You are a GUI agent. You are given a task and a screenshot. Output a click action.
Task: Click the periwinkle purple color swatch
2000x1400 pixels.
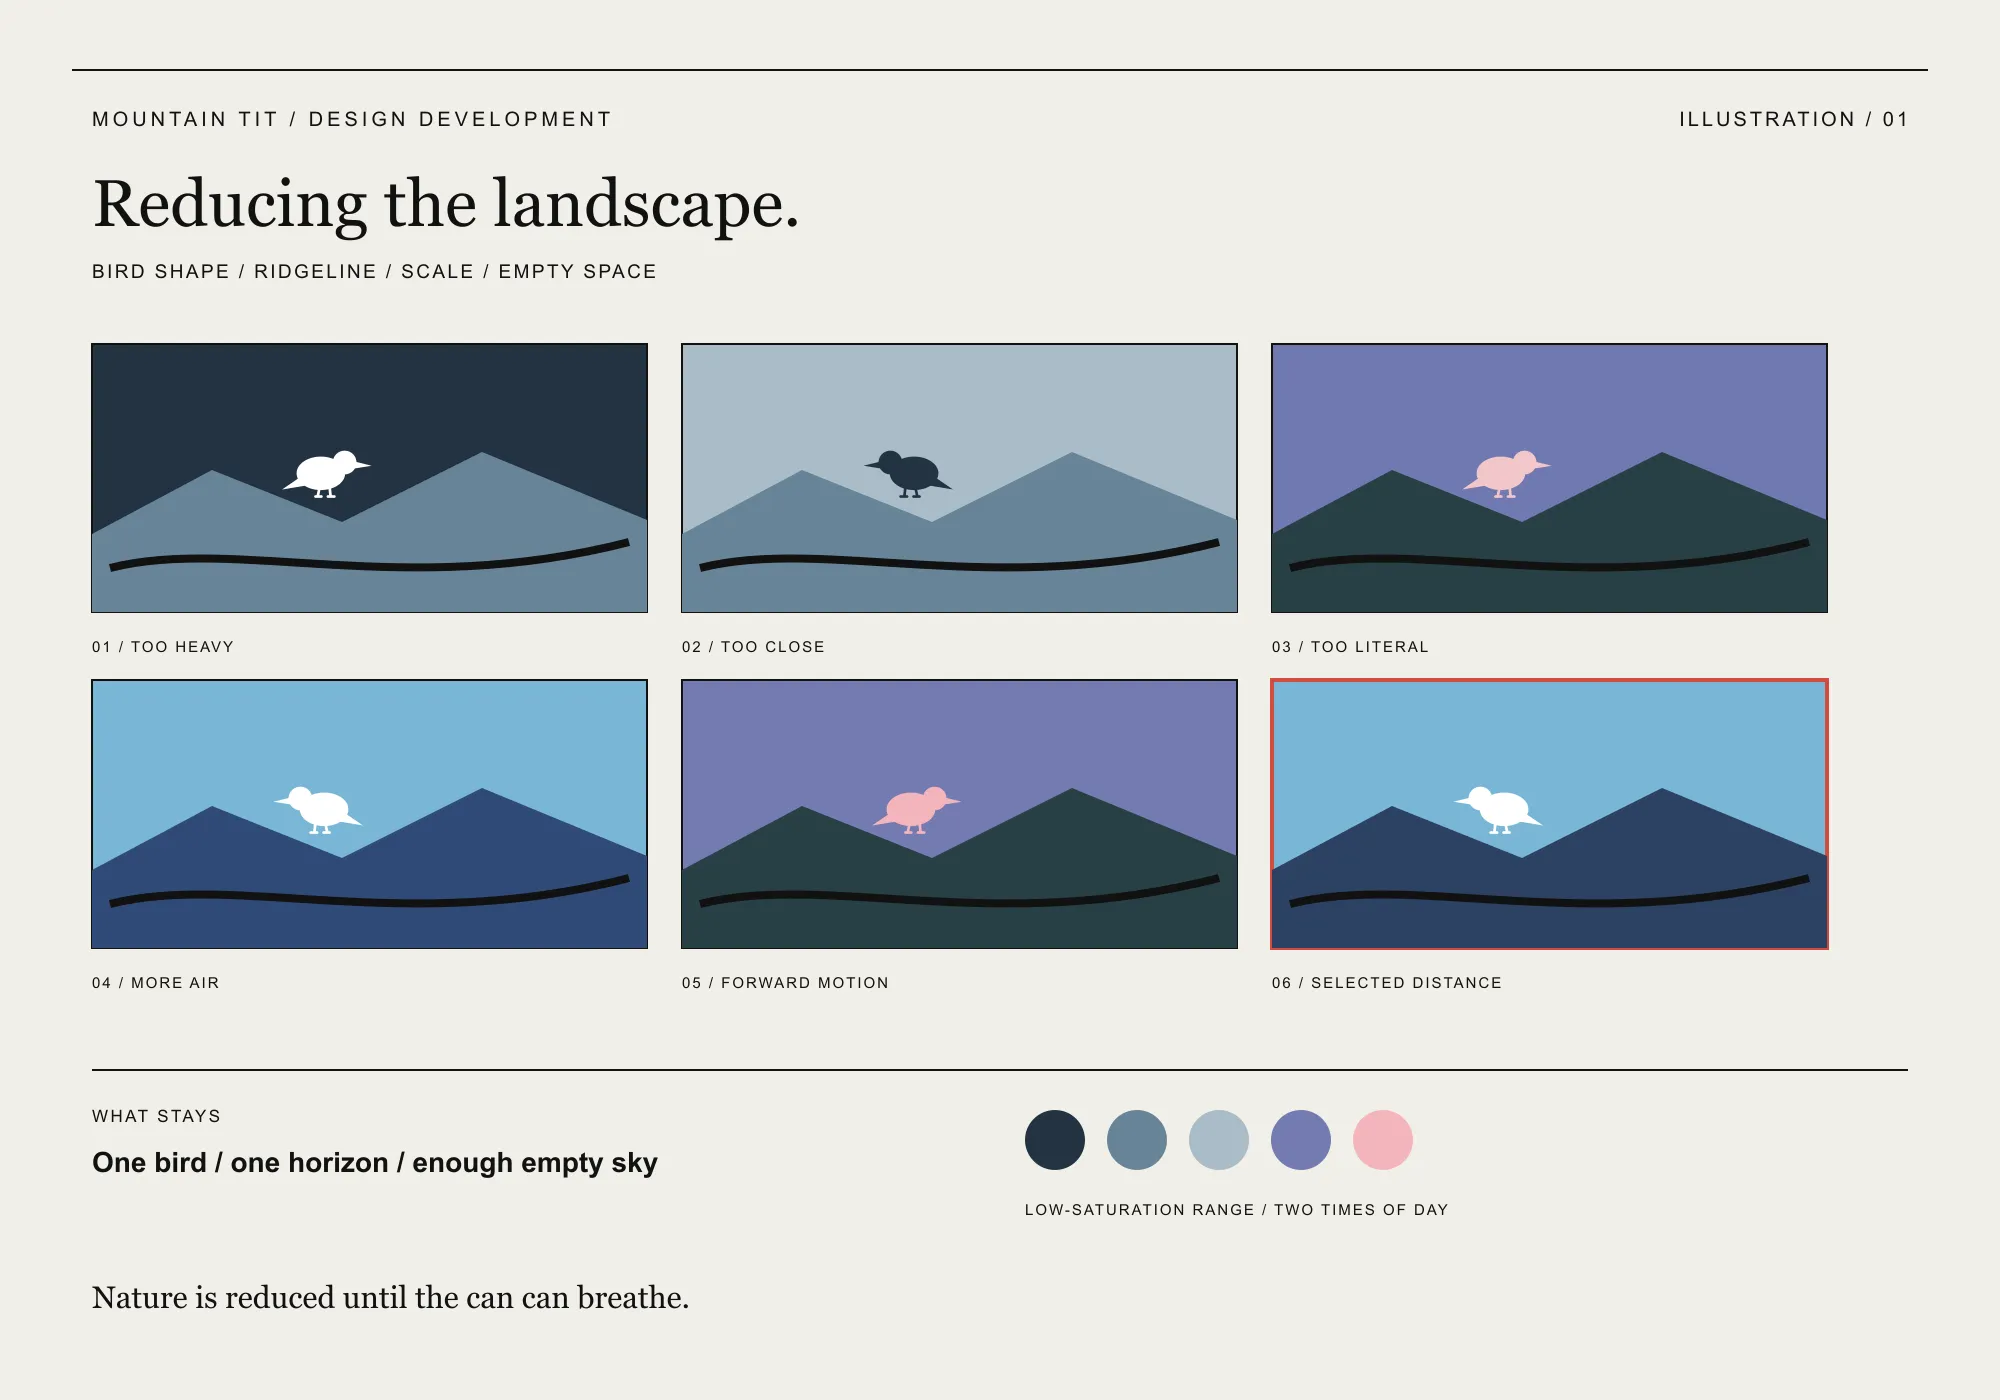coord(1301,1140)
